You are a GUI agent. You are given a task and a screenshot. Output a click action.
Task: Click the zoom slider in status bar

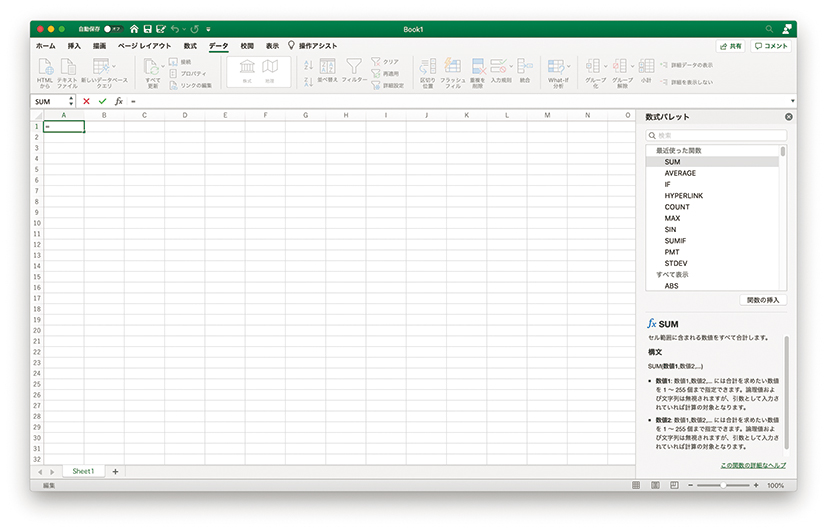pyautogui.click(x=724, y=485)
